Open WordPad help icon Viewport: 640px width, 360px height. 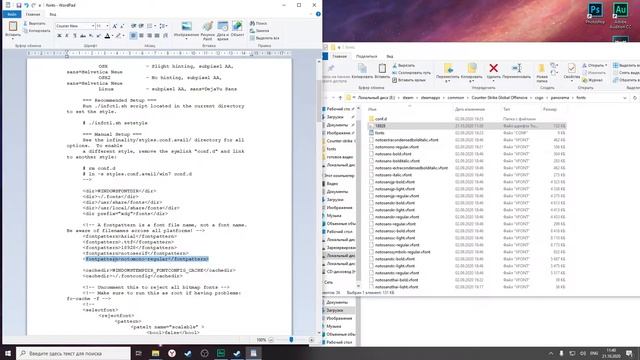(318, 14)
